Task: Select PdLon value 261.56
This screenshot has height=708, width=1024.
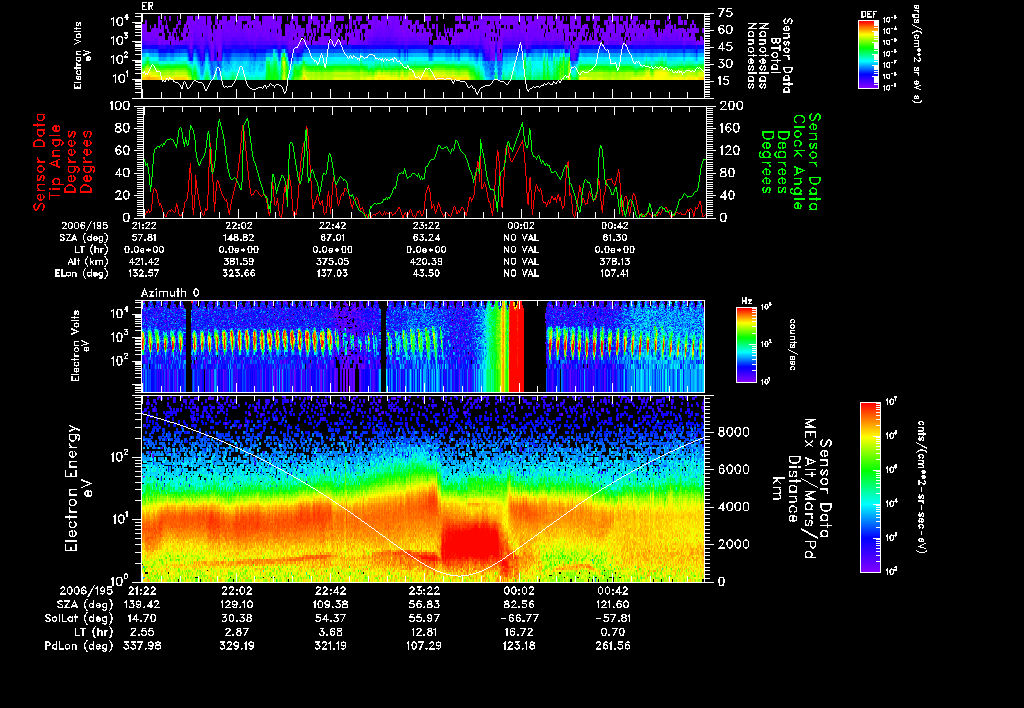Action: point(613,645)
